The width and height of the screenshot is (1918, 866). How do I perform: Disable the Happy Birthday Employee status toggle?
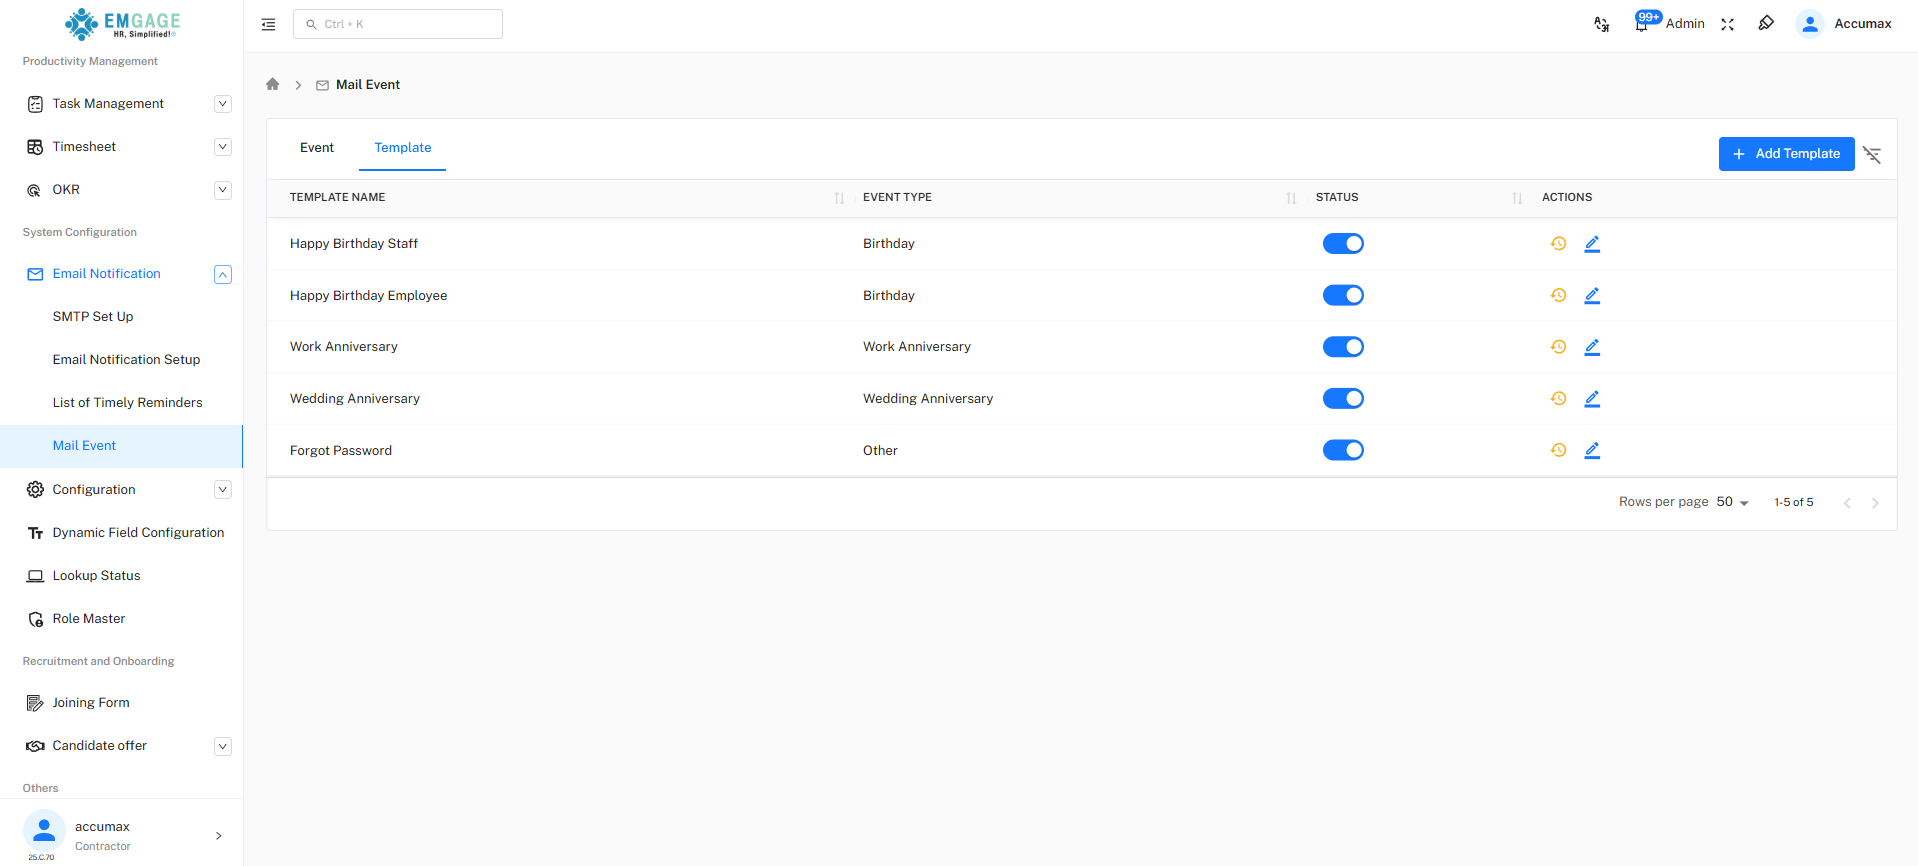(x=1343, y=295)
